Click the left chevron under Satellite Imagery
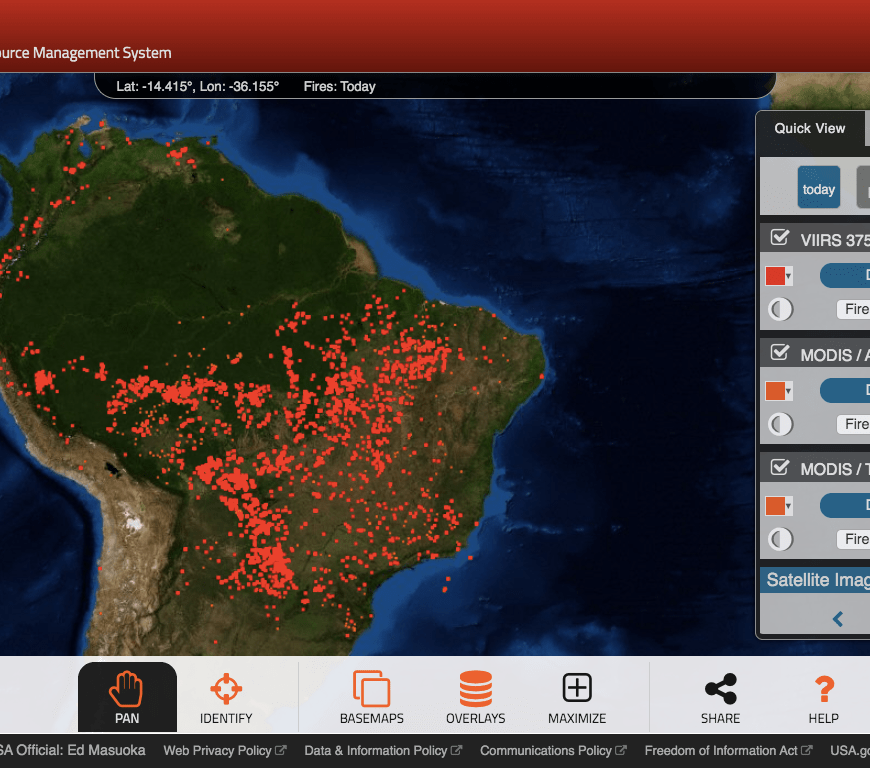The image size is (870, 768). click(838, 619)
